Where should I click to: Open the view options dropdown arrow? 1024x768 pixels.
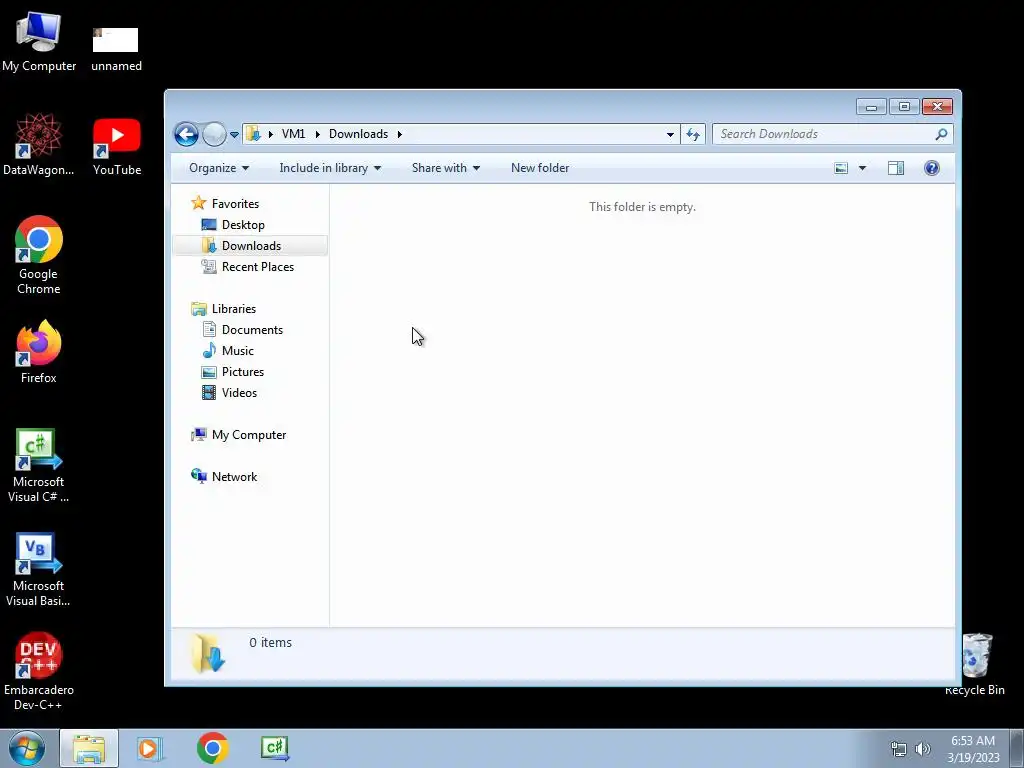(x=862, y=168)
